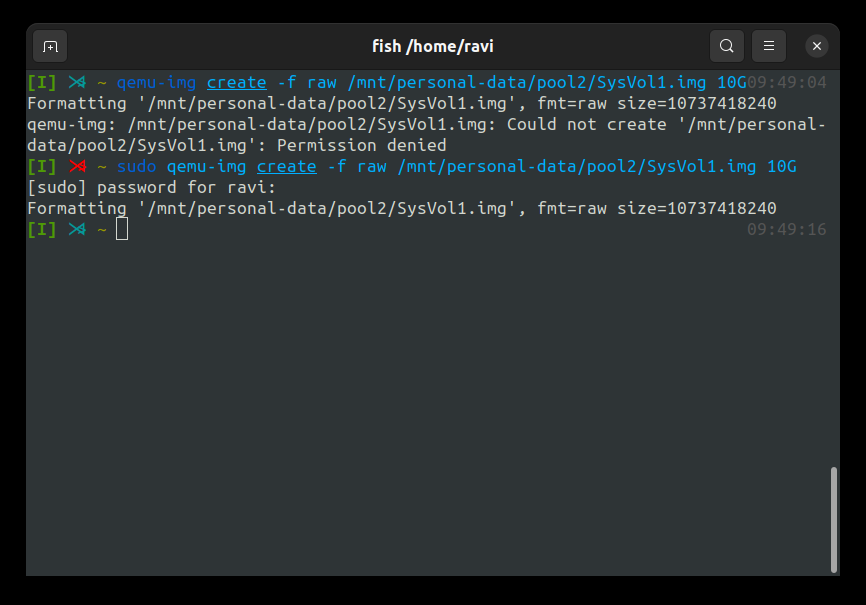Click the 09:49:16 timestamp
866x605 pixels.
pyautogui.click(x=786, y=229)
